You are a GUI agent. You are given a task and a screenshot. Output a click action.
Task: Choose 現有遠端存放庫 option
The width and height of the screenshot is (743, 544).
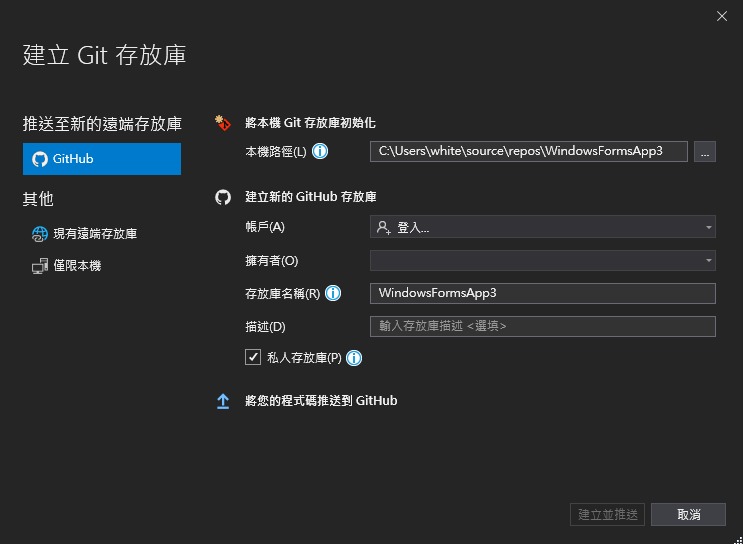coord(84,234)
